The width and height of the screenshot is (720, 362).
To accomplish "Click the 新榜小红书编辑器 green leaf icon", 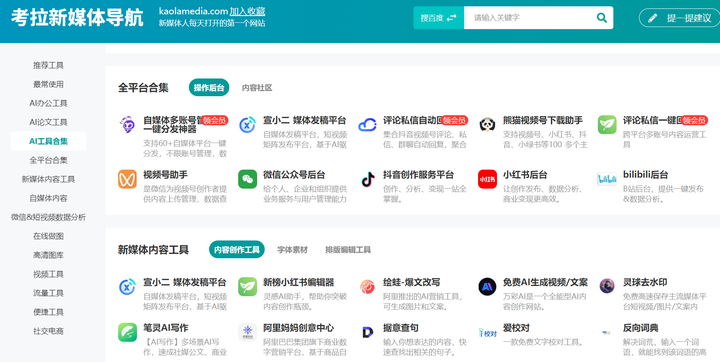I will pyautogui.click(x=248, y=287).
